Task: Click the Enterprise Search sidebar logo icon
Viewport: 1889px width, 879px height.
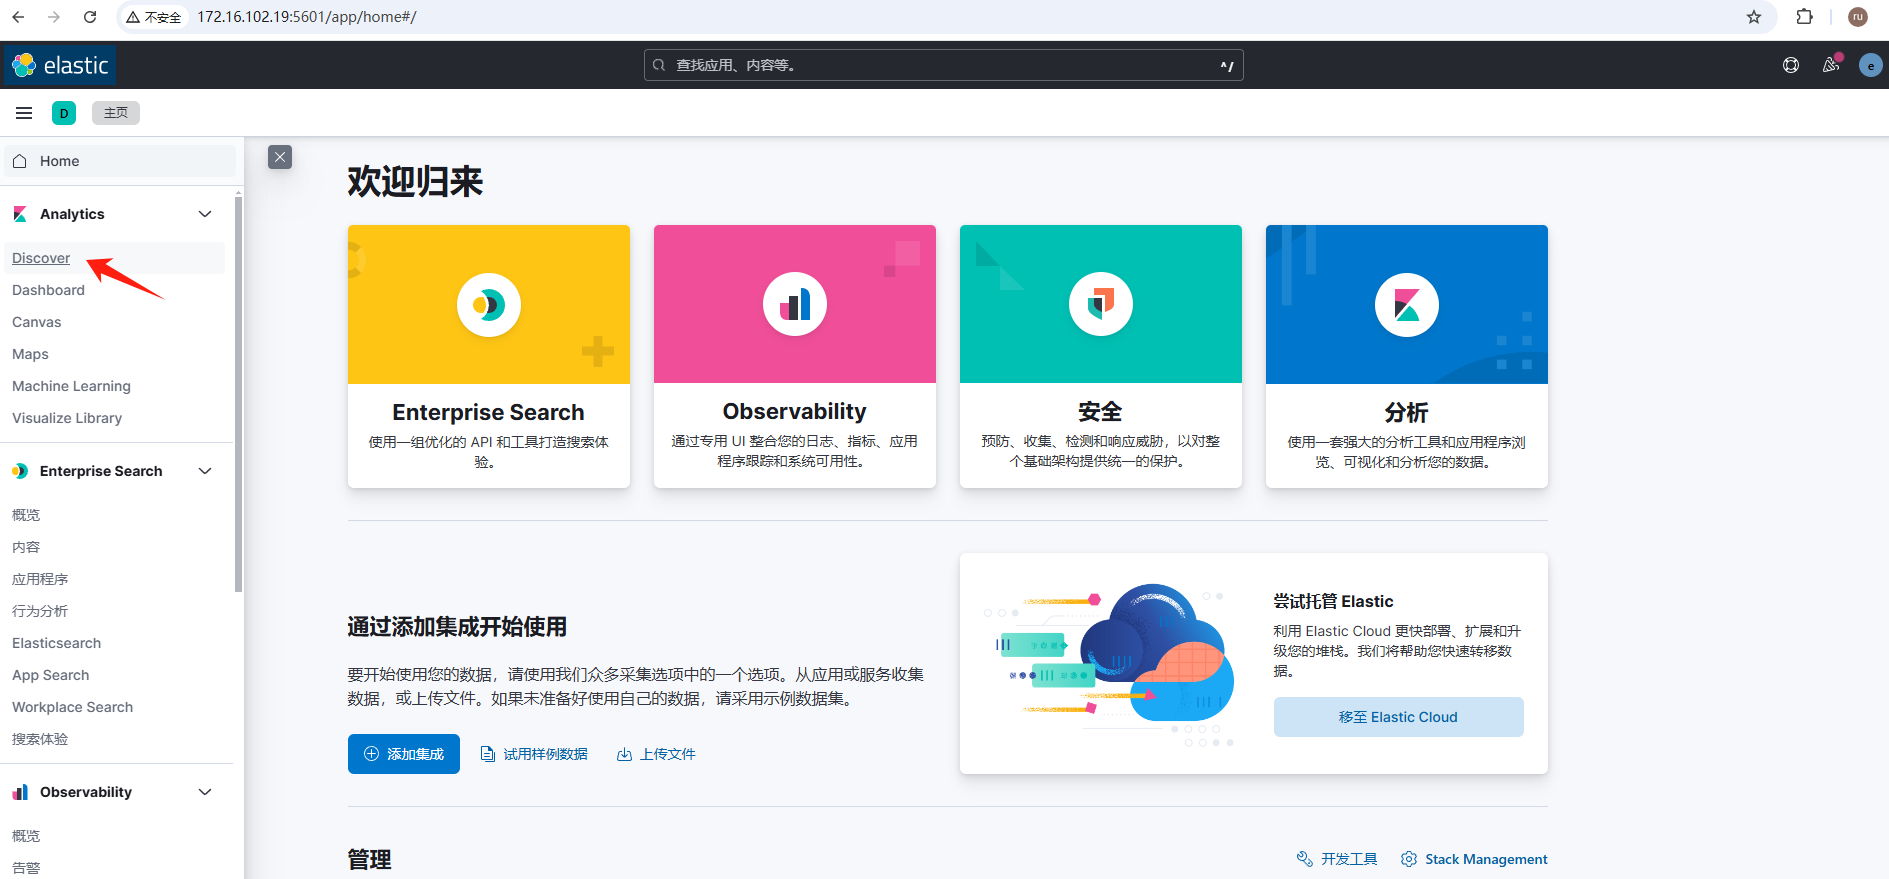Action: pyautogui.click(x=20, y=471)
